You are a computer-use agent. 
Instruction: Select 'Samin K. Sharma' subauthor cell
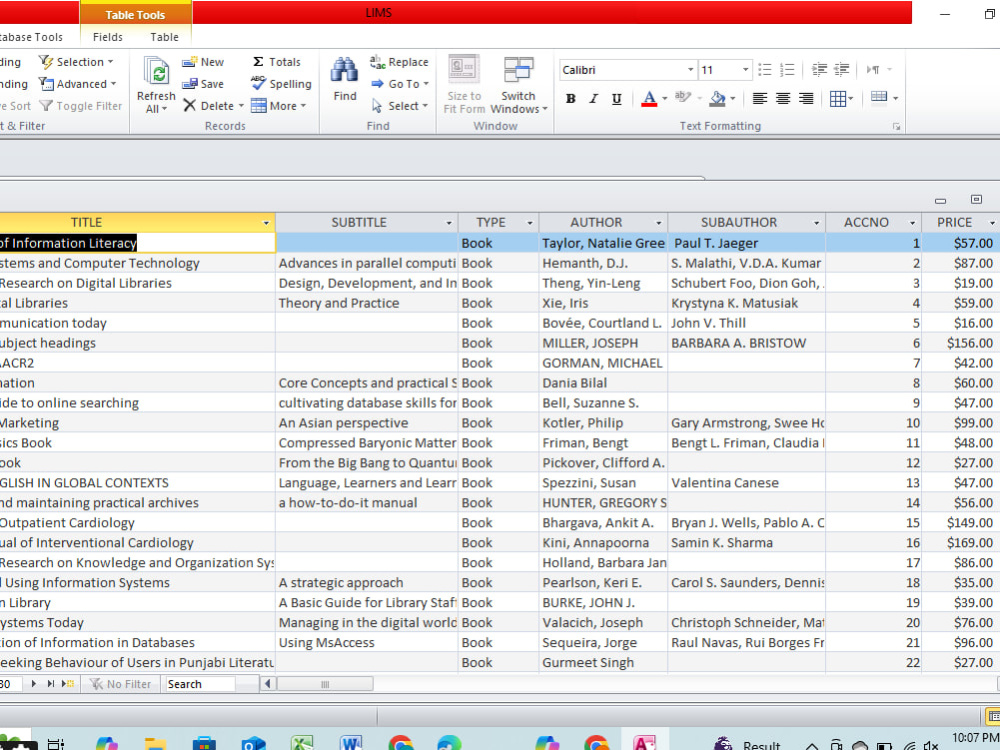point(746,543)
